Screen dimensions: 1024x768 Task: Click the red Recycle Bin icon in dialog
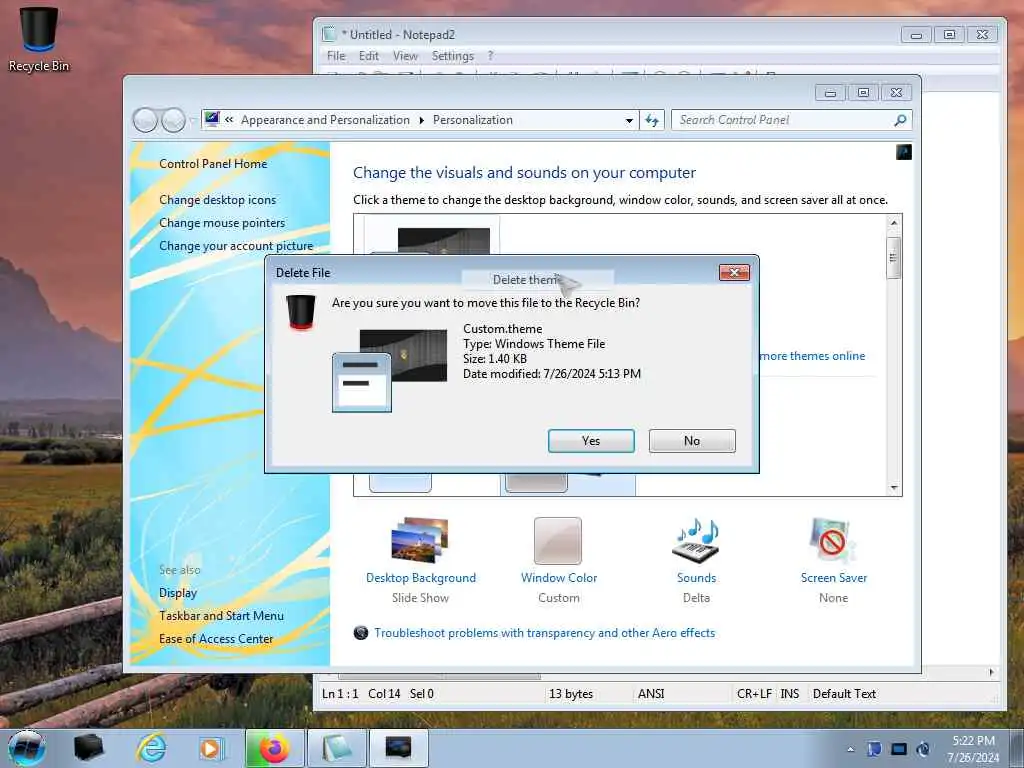click(x=300, y=312)
